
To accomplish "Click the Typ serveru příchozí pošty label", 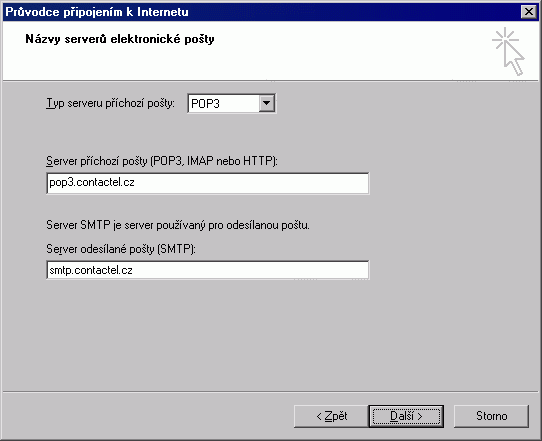I will (x=111, y=103).
